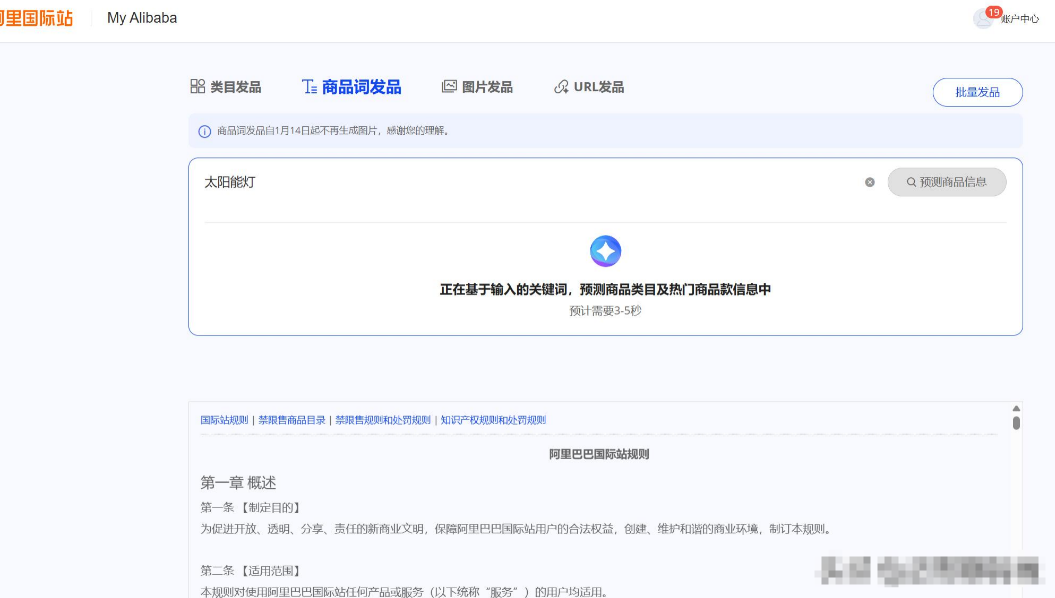The width and height of the screenshot is (1055, 598).
Task: Click the 第一条【制定目的】text
Action: click(x=252, y=507)
